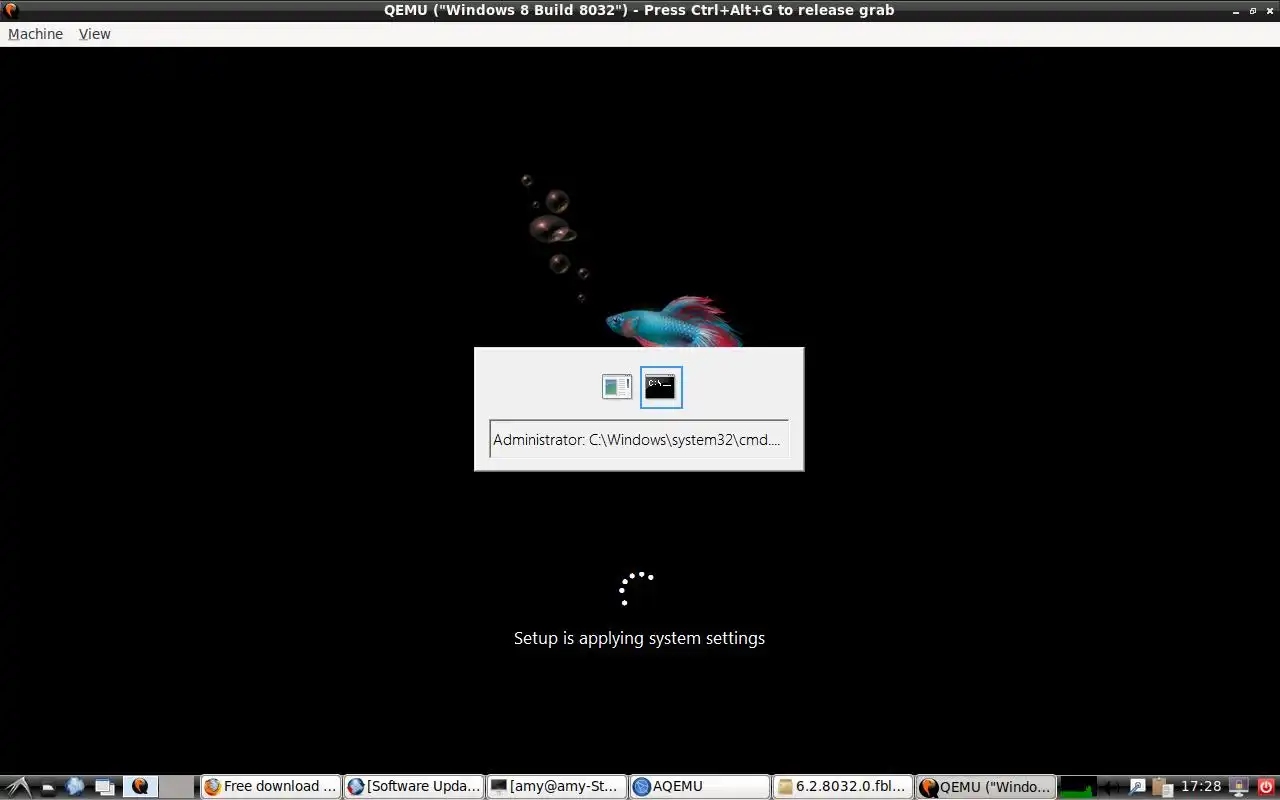
Task: Open the View menu in QEMU
Action: [95, 34]
